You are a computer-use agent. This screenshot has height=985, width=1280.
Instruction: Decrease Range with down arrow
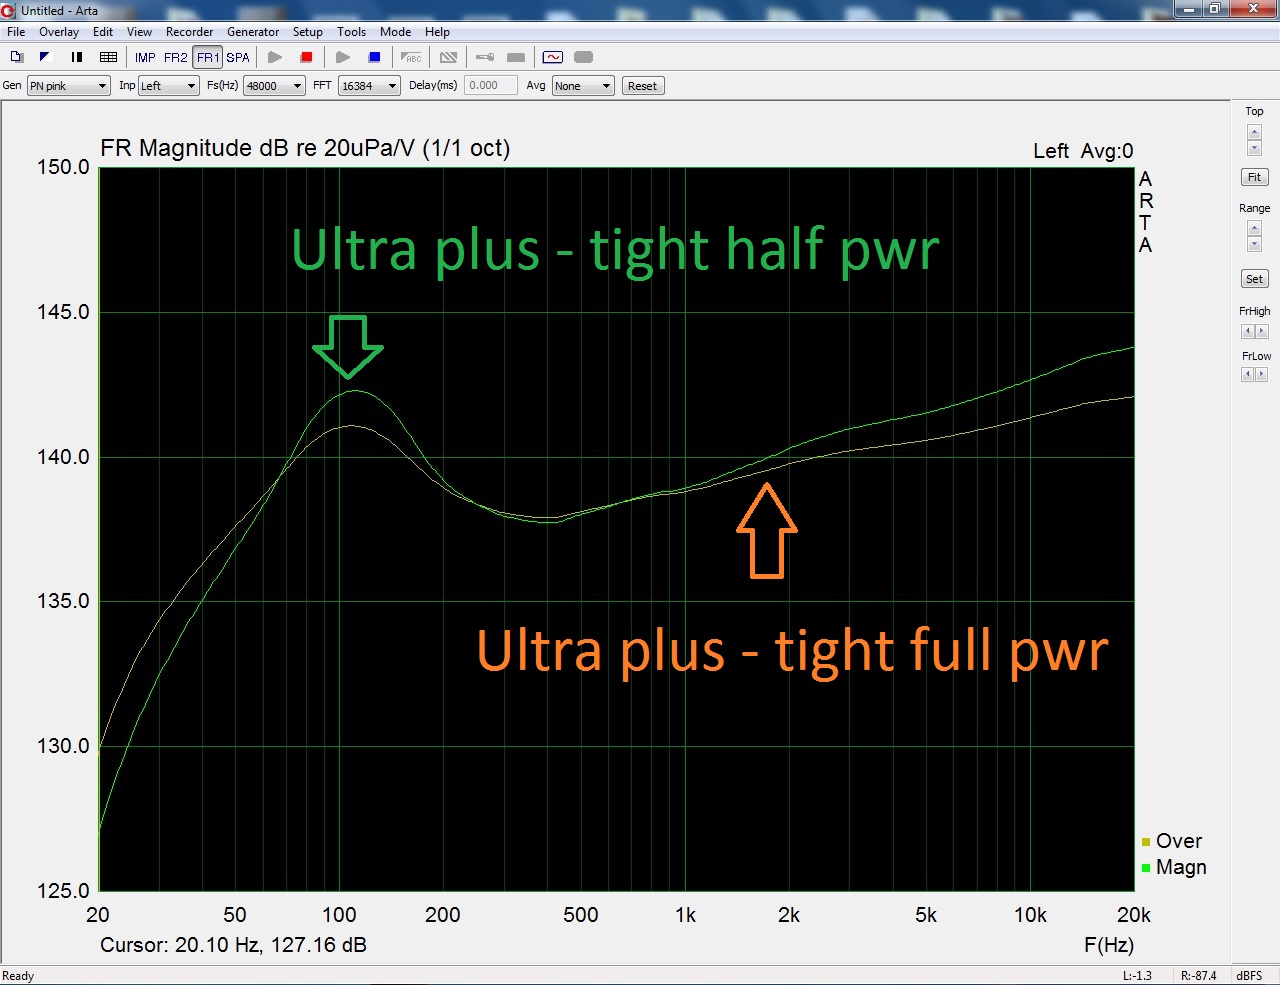click(1254, 244)
